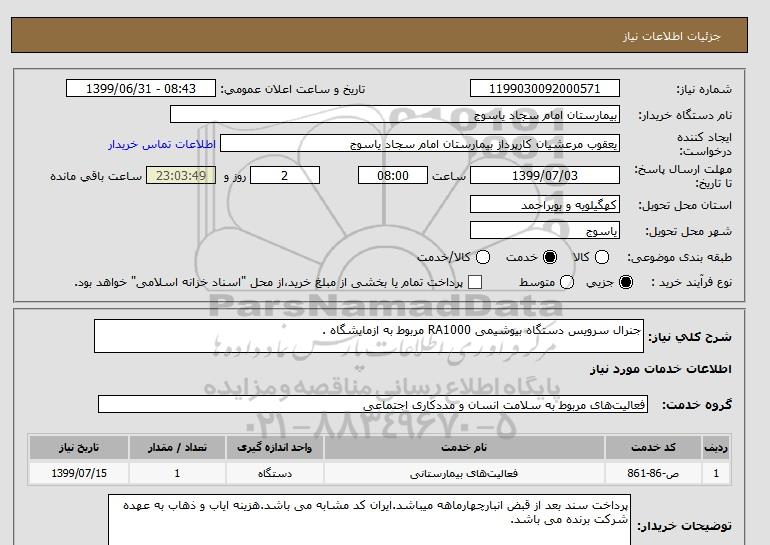Choose the جزیی purchase type radio
This screenshot has width=770, height=545.
[626, 282]
